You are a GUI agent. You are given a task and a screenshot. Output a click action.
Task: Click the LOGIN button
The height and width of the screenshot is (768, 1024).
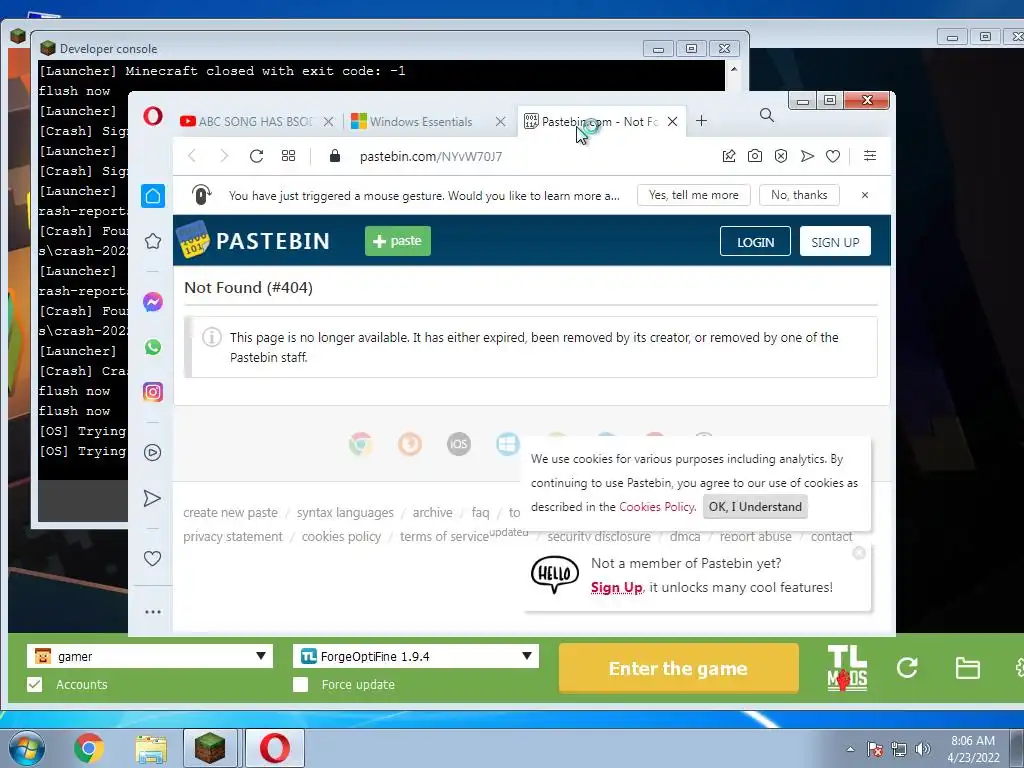pyautogui.click(x=756, y=242)
